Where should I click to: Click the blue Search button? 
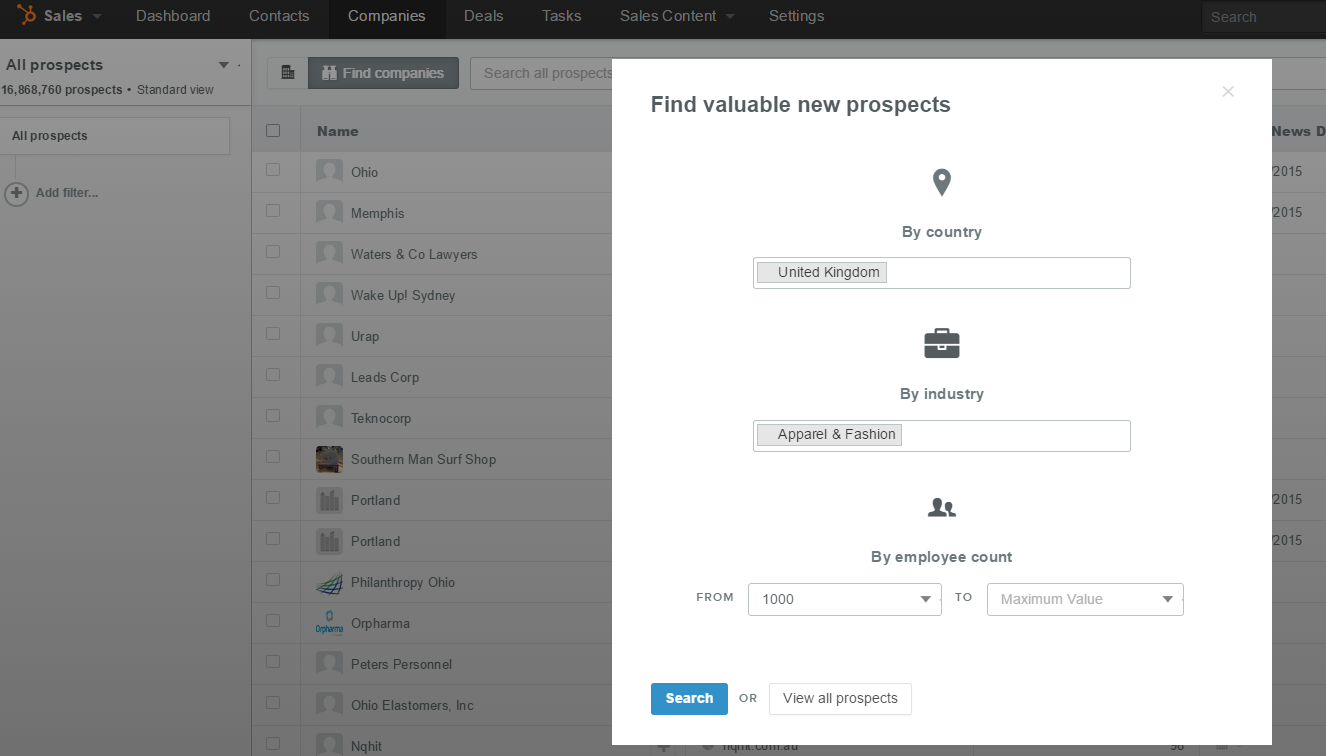pos(689,699)
